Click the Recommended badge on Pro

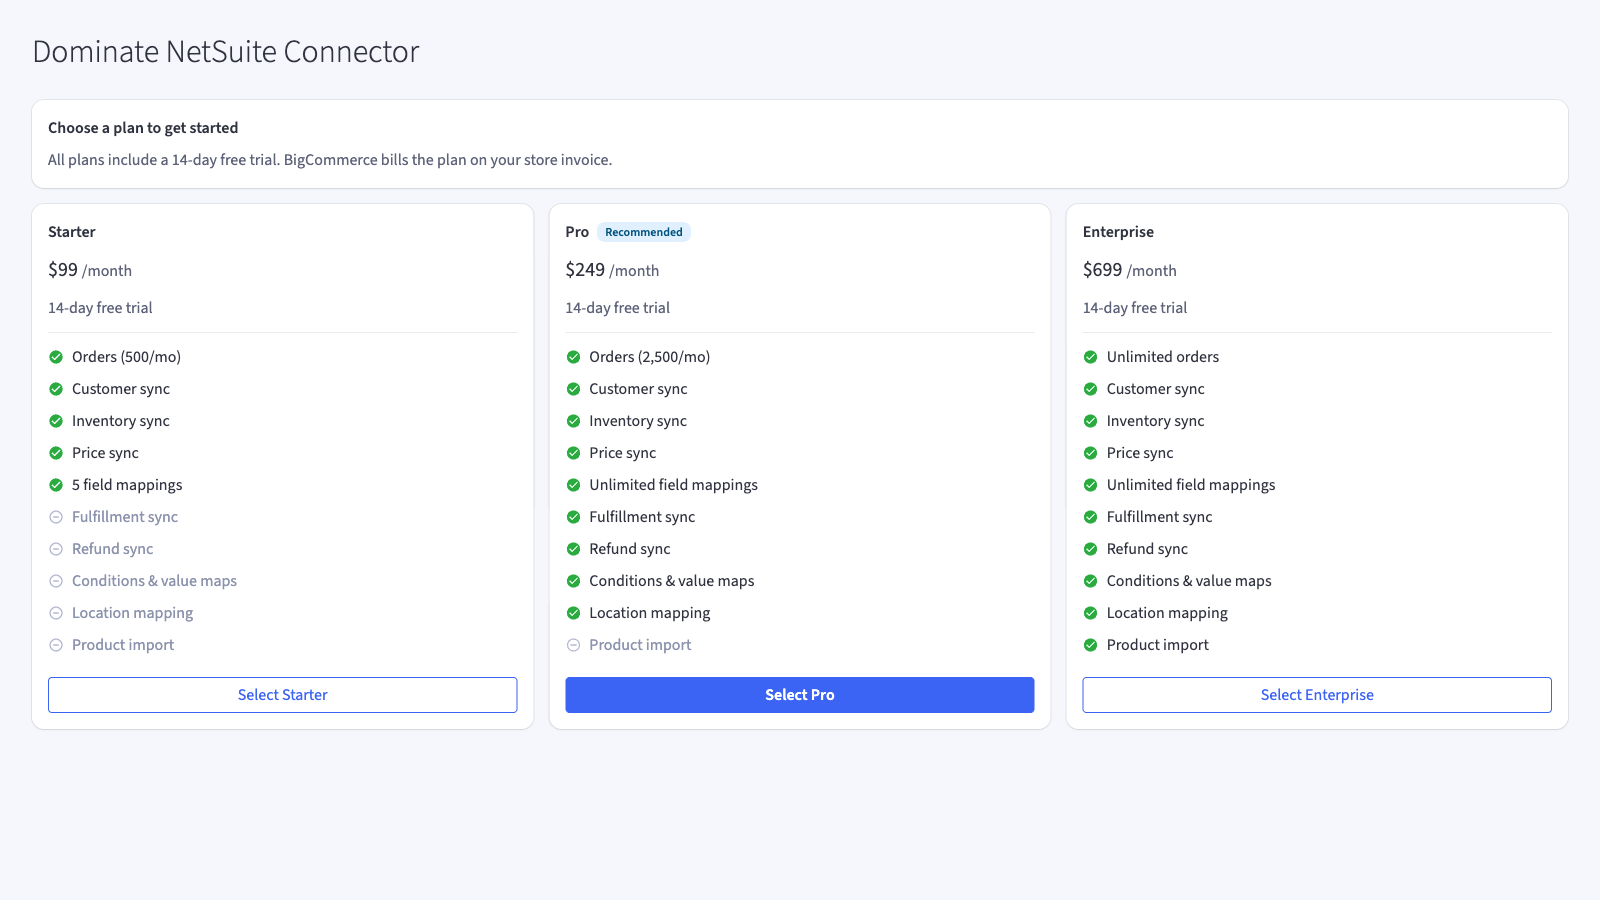click(644, 232)
